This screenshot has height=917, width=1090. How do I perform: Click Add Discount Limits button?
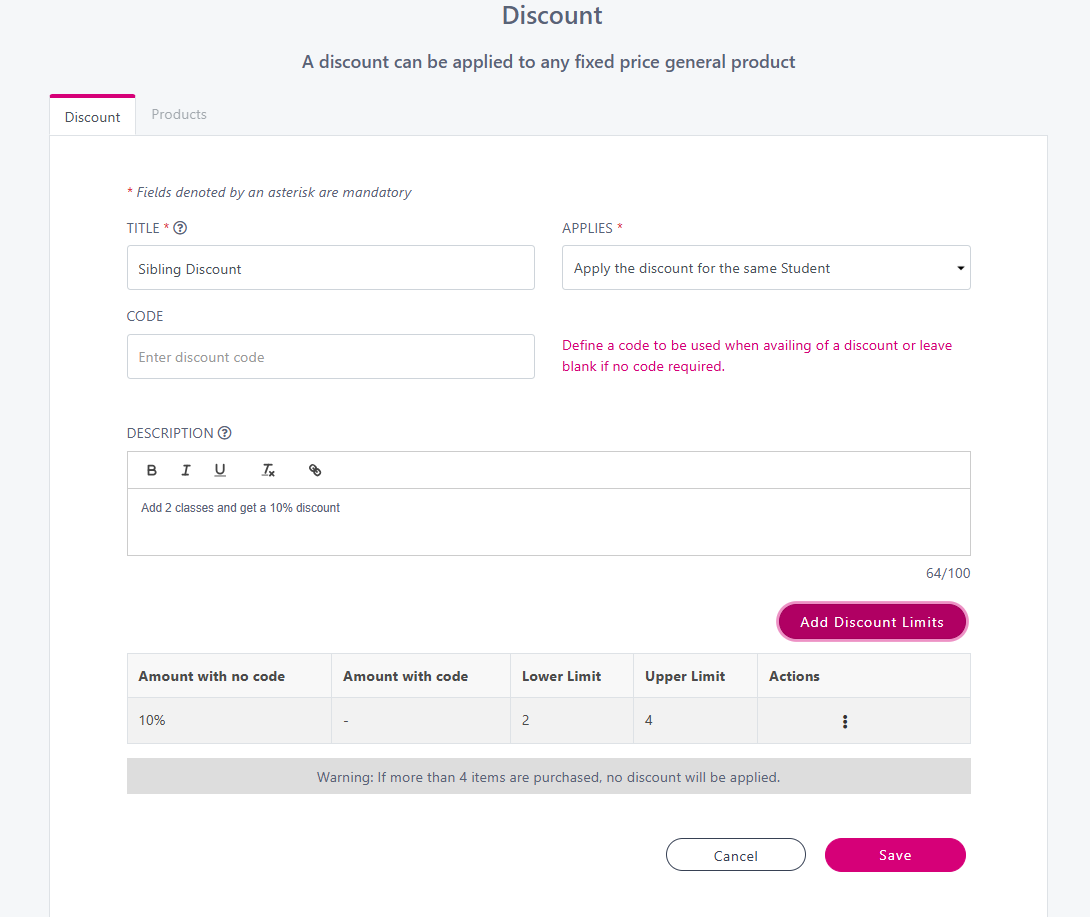pos(872,622)
